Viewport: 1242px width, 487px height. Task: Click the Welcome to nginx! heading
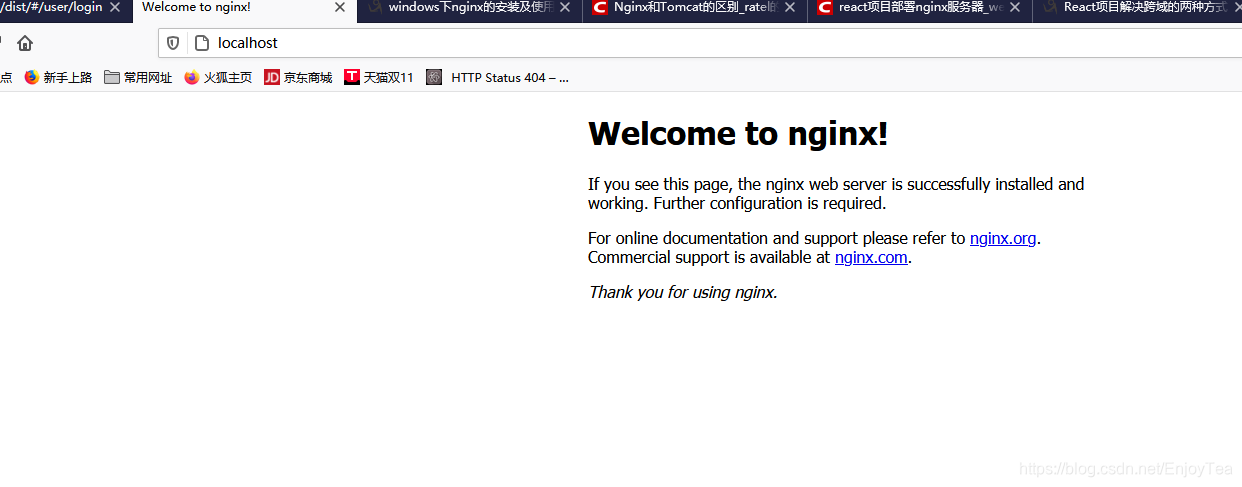[738, 133]
